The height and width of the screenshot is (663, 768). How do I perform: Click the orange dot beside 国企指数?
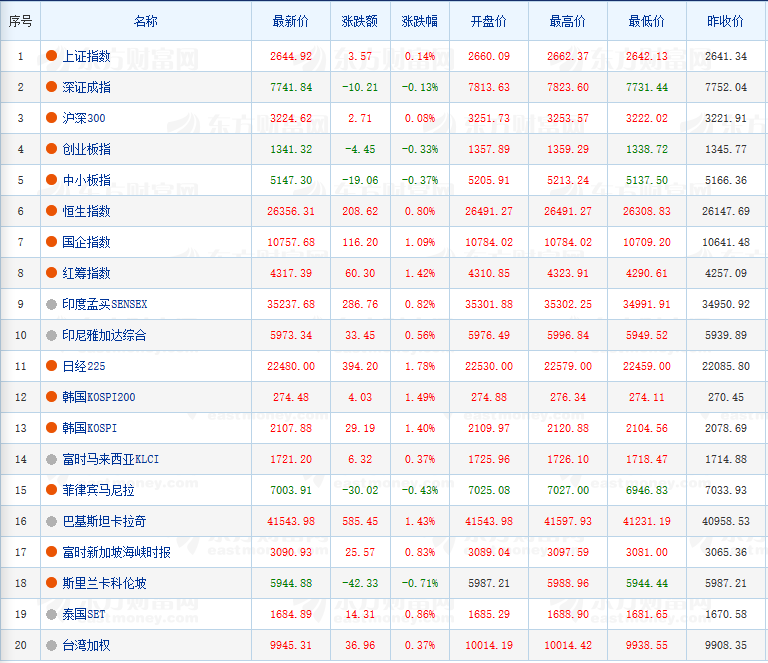click(x=51, y=242)
